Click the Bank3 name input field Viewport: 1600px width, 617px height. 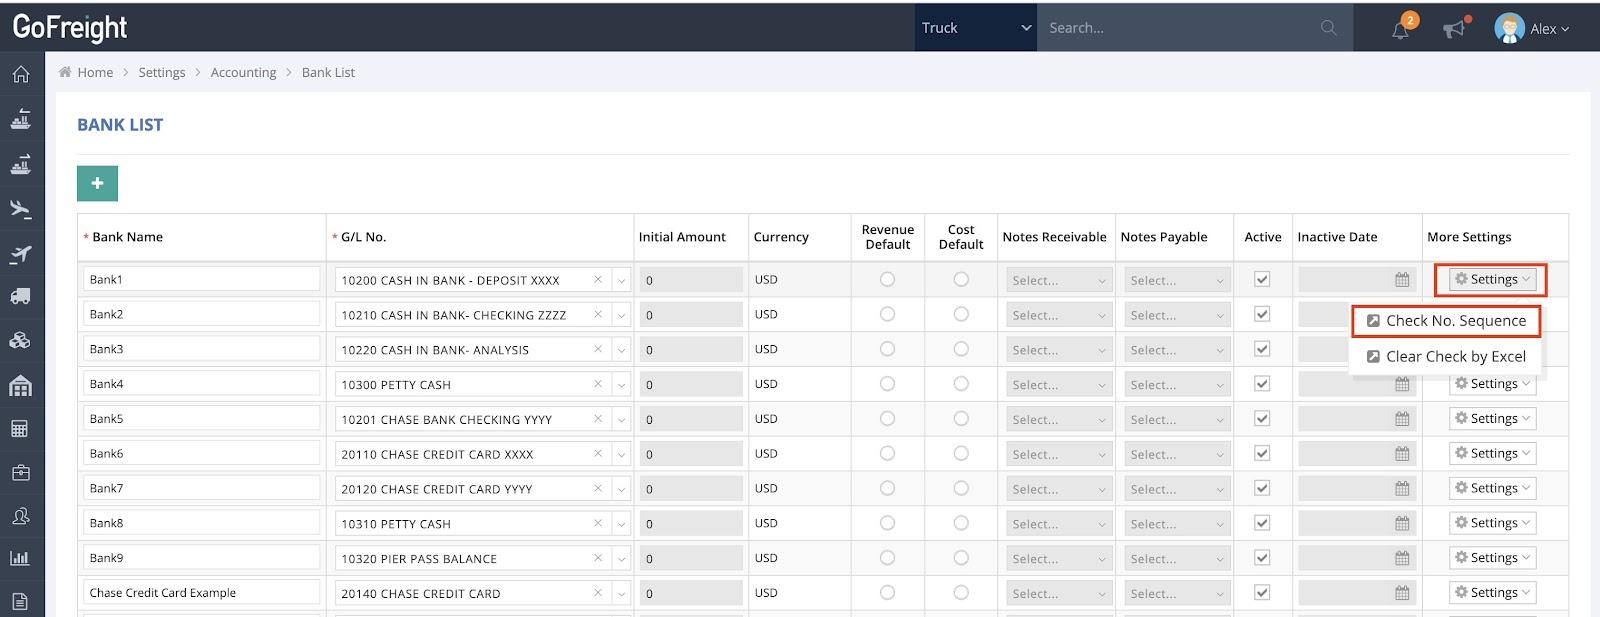tap(201, 349)
